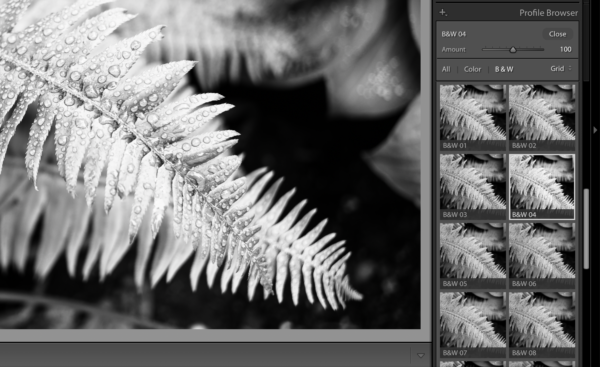Show All profiles filter

(x=446, y=69)
